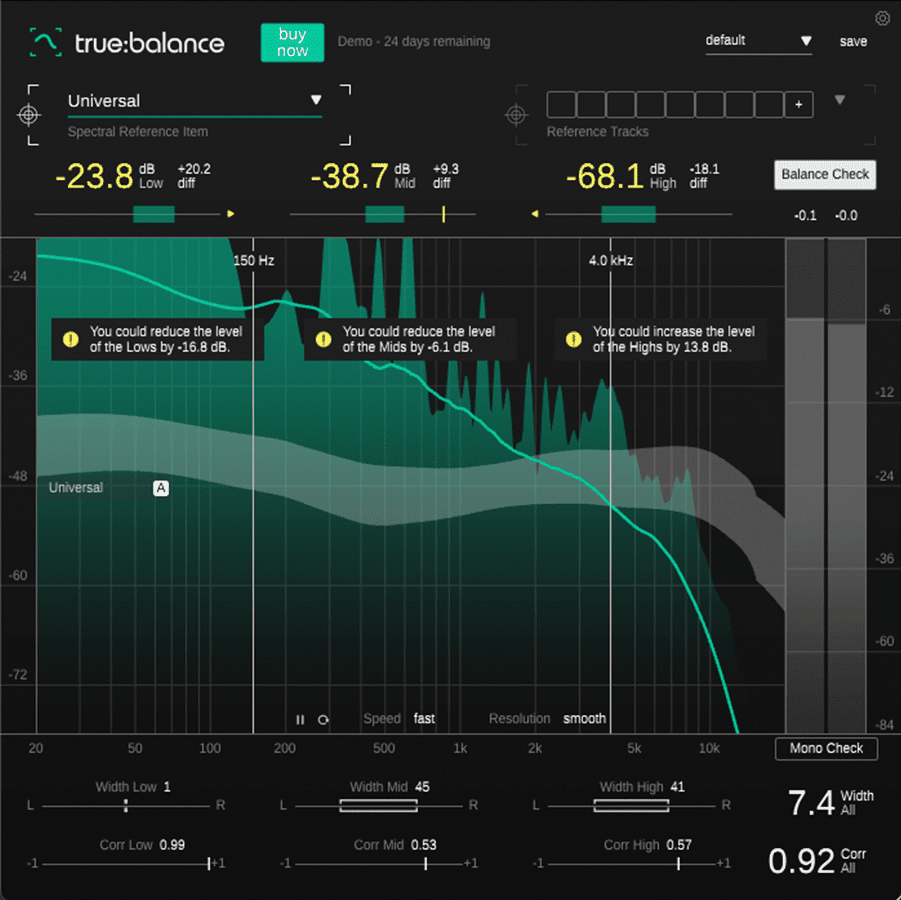Select the last empty reference track slot
Viewport: 901px width, 900px height.
click(x=769, y=105)
